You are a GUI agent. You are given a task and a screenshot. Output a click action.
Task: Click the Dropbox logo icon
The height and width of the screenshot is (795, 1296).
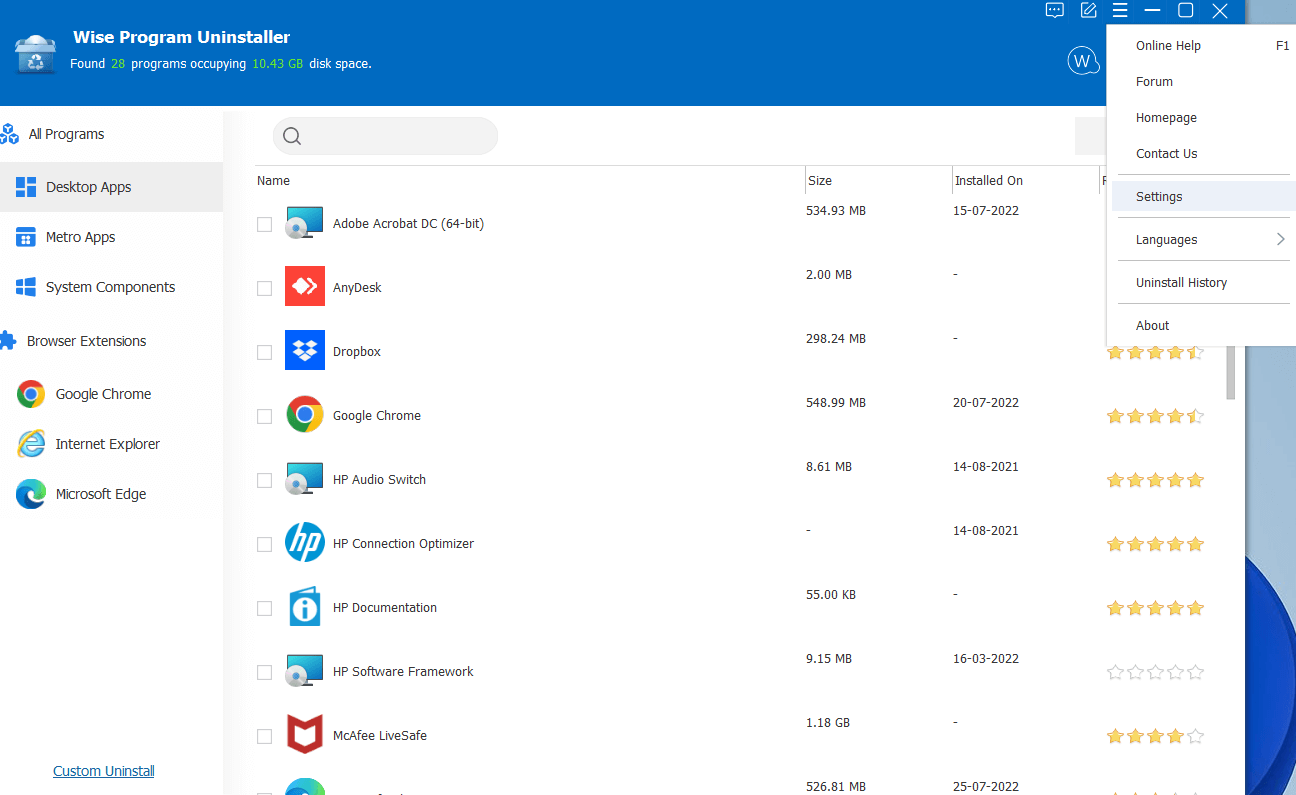click(x=304, y=351)
